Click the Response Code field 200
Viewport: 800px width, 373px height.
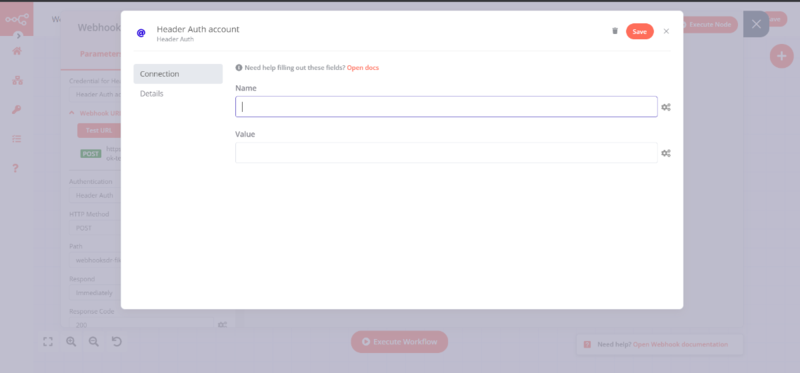coord(141,325)
